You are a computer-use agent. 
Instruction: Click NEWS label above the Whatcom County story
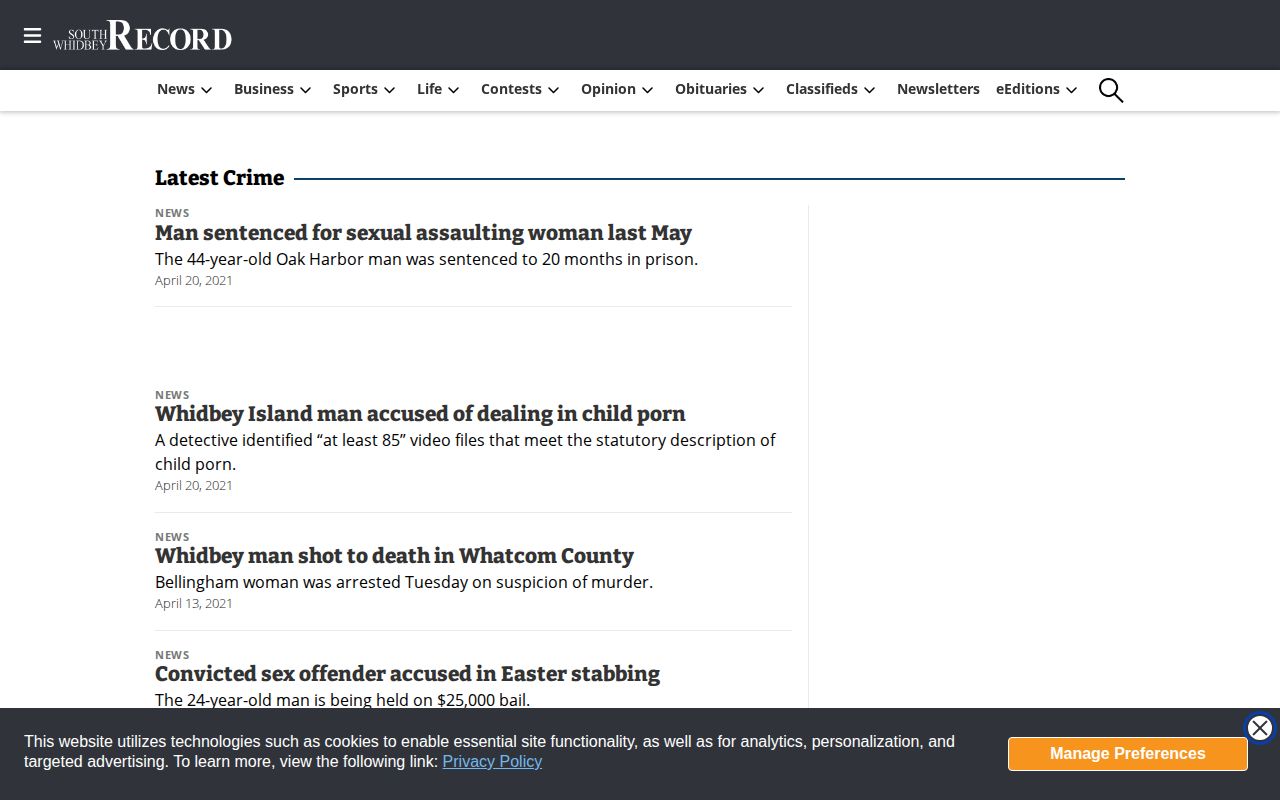click(172, 537)
